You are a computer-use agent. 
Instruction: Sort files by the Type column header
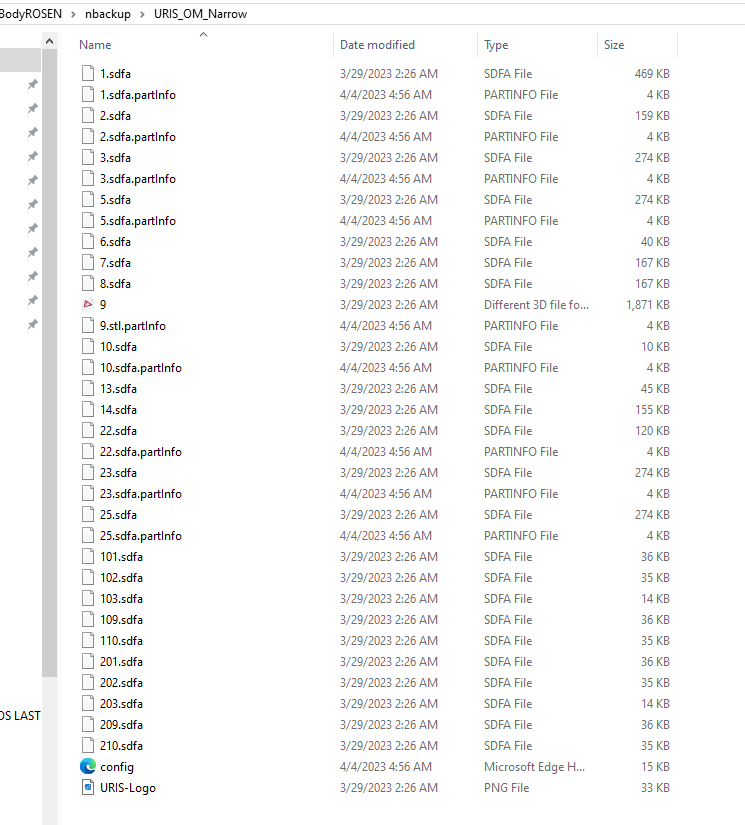click(496, 45)
